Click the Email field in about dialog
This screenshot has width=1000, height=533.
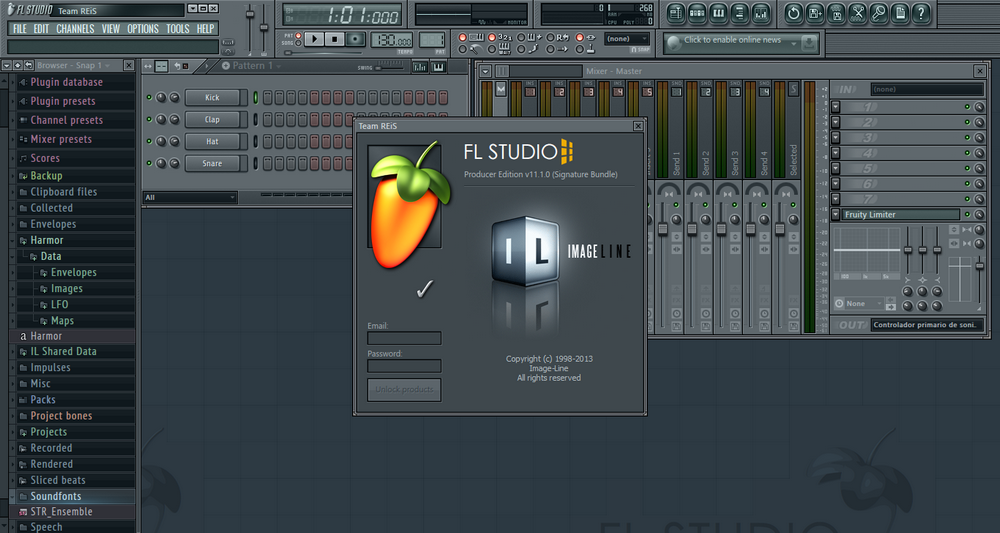[404, 338]
